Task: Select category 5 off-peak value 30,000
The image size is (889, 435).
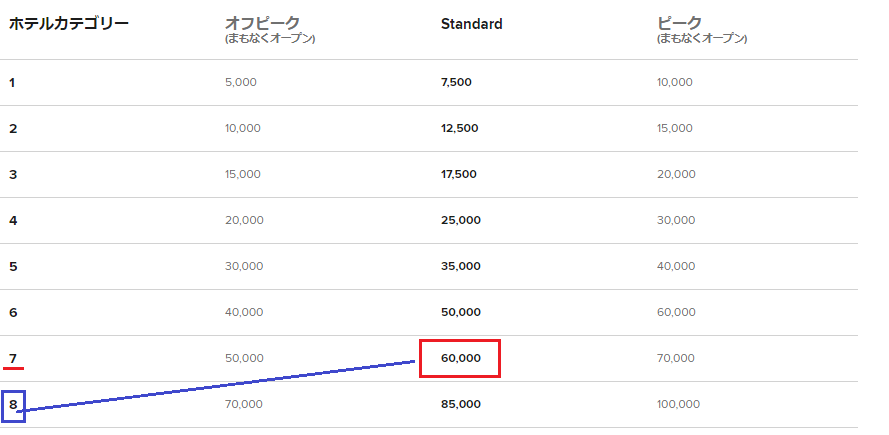Action: point(244,267)
